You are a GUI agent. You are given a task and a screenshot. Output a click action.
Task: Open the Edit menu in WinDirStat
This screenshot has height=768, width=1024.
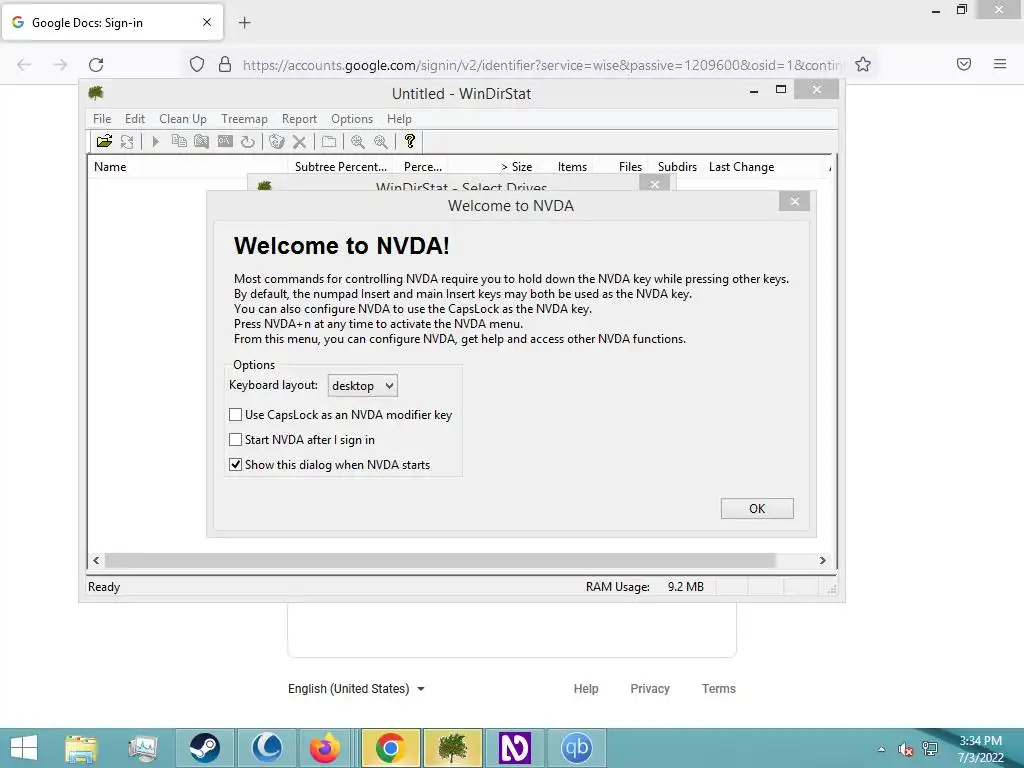pos(135,119)
